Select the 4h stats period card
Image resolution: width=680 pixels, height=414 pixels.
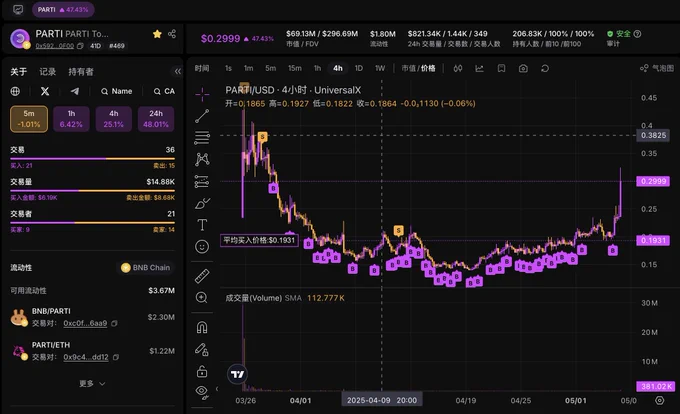click(114, 119)
